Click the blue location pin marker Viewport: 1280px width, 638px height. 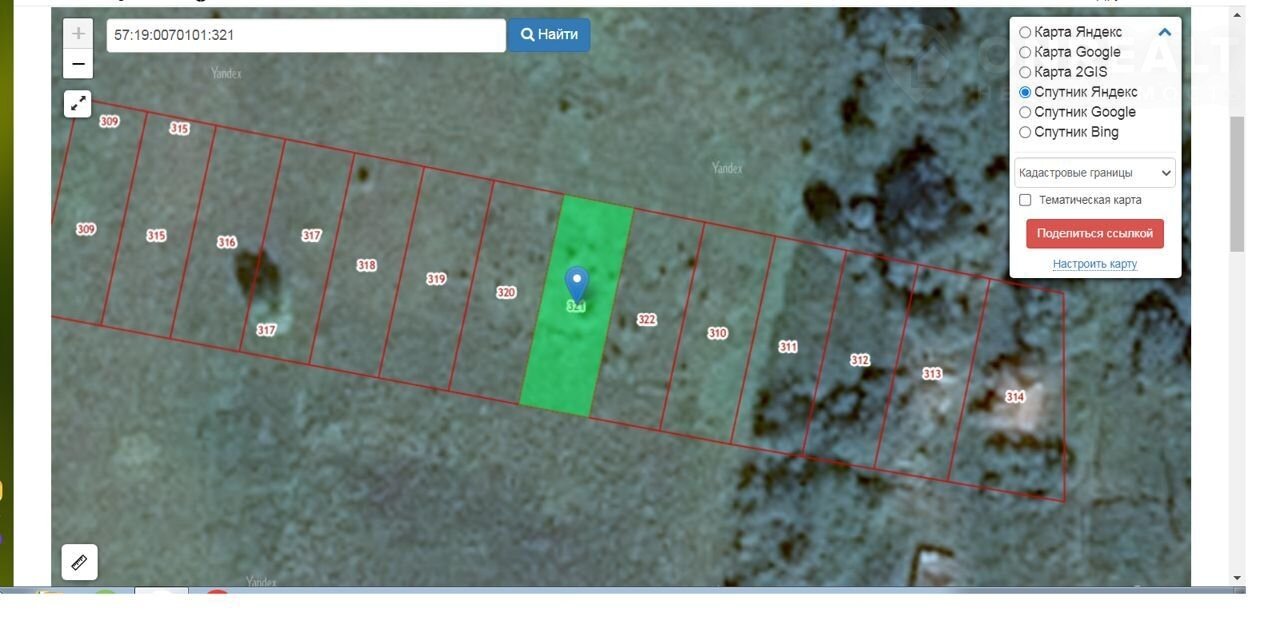click(x=576, y=284)
